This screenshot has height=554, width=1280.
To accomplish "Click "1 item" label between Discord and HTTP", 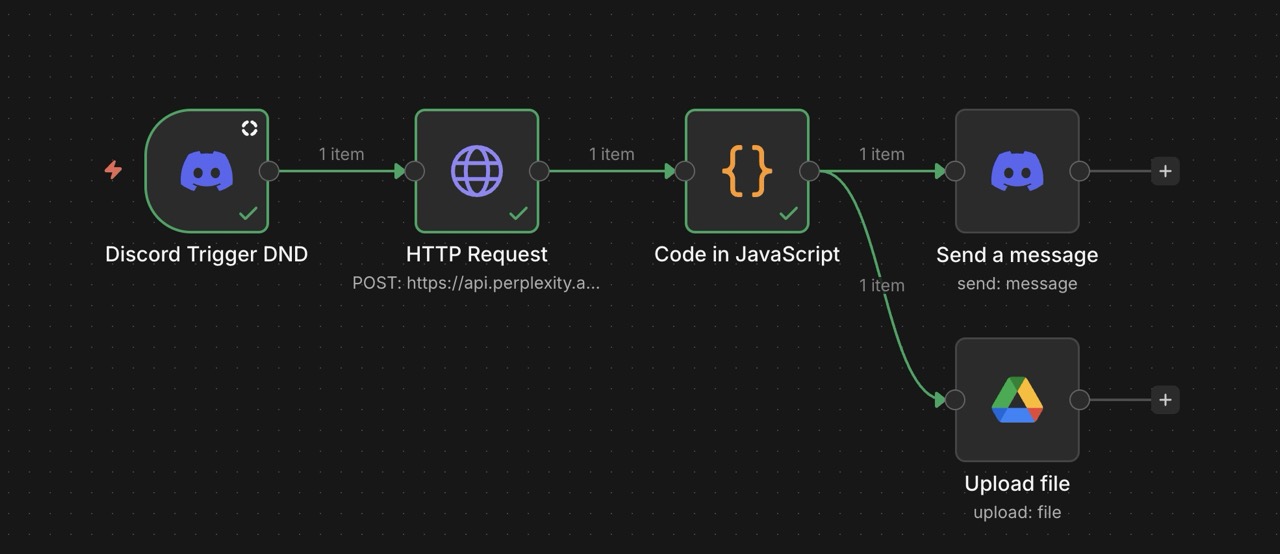I will 341,154.
